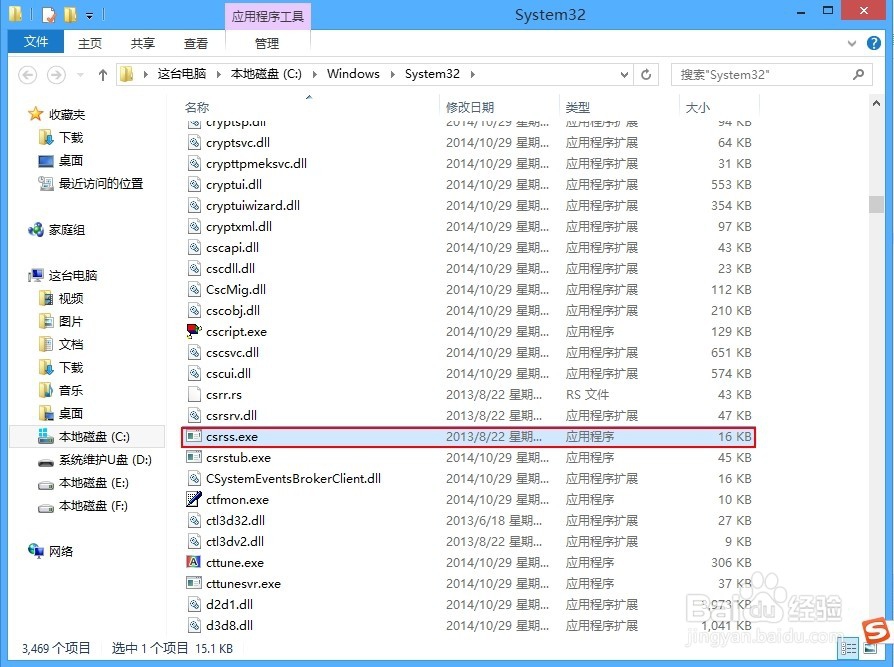This screenshot has width=894, height=667.
Task: Switch to the 主页 ribbon tab
Action: pyautogui.click(x=90, y=43)
